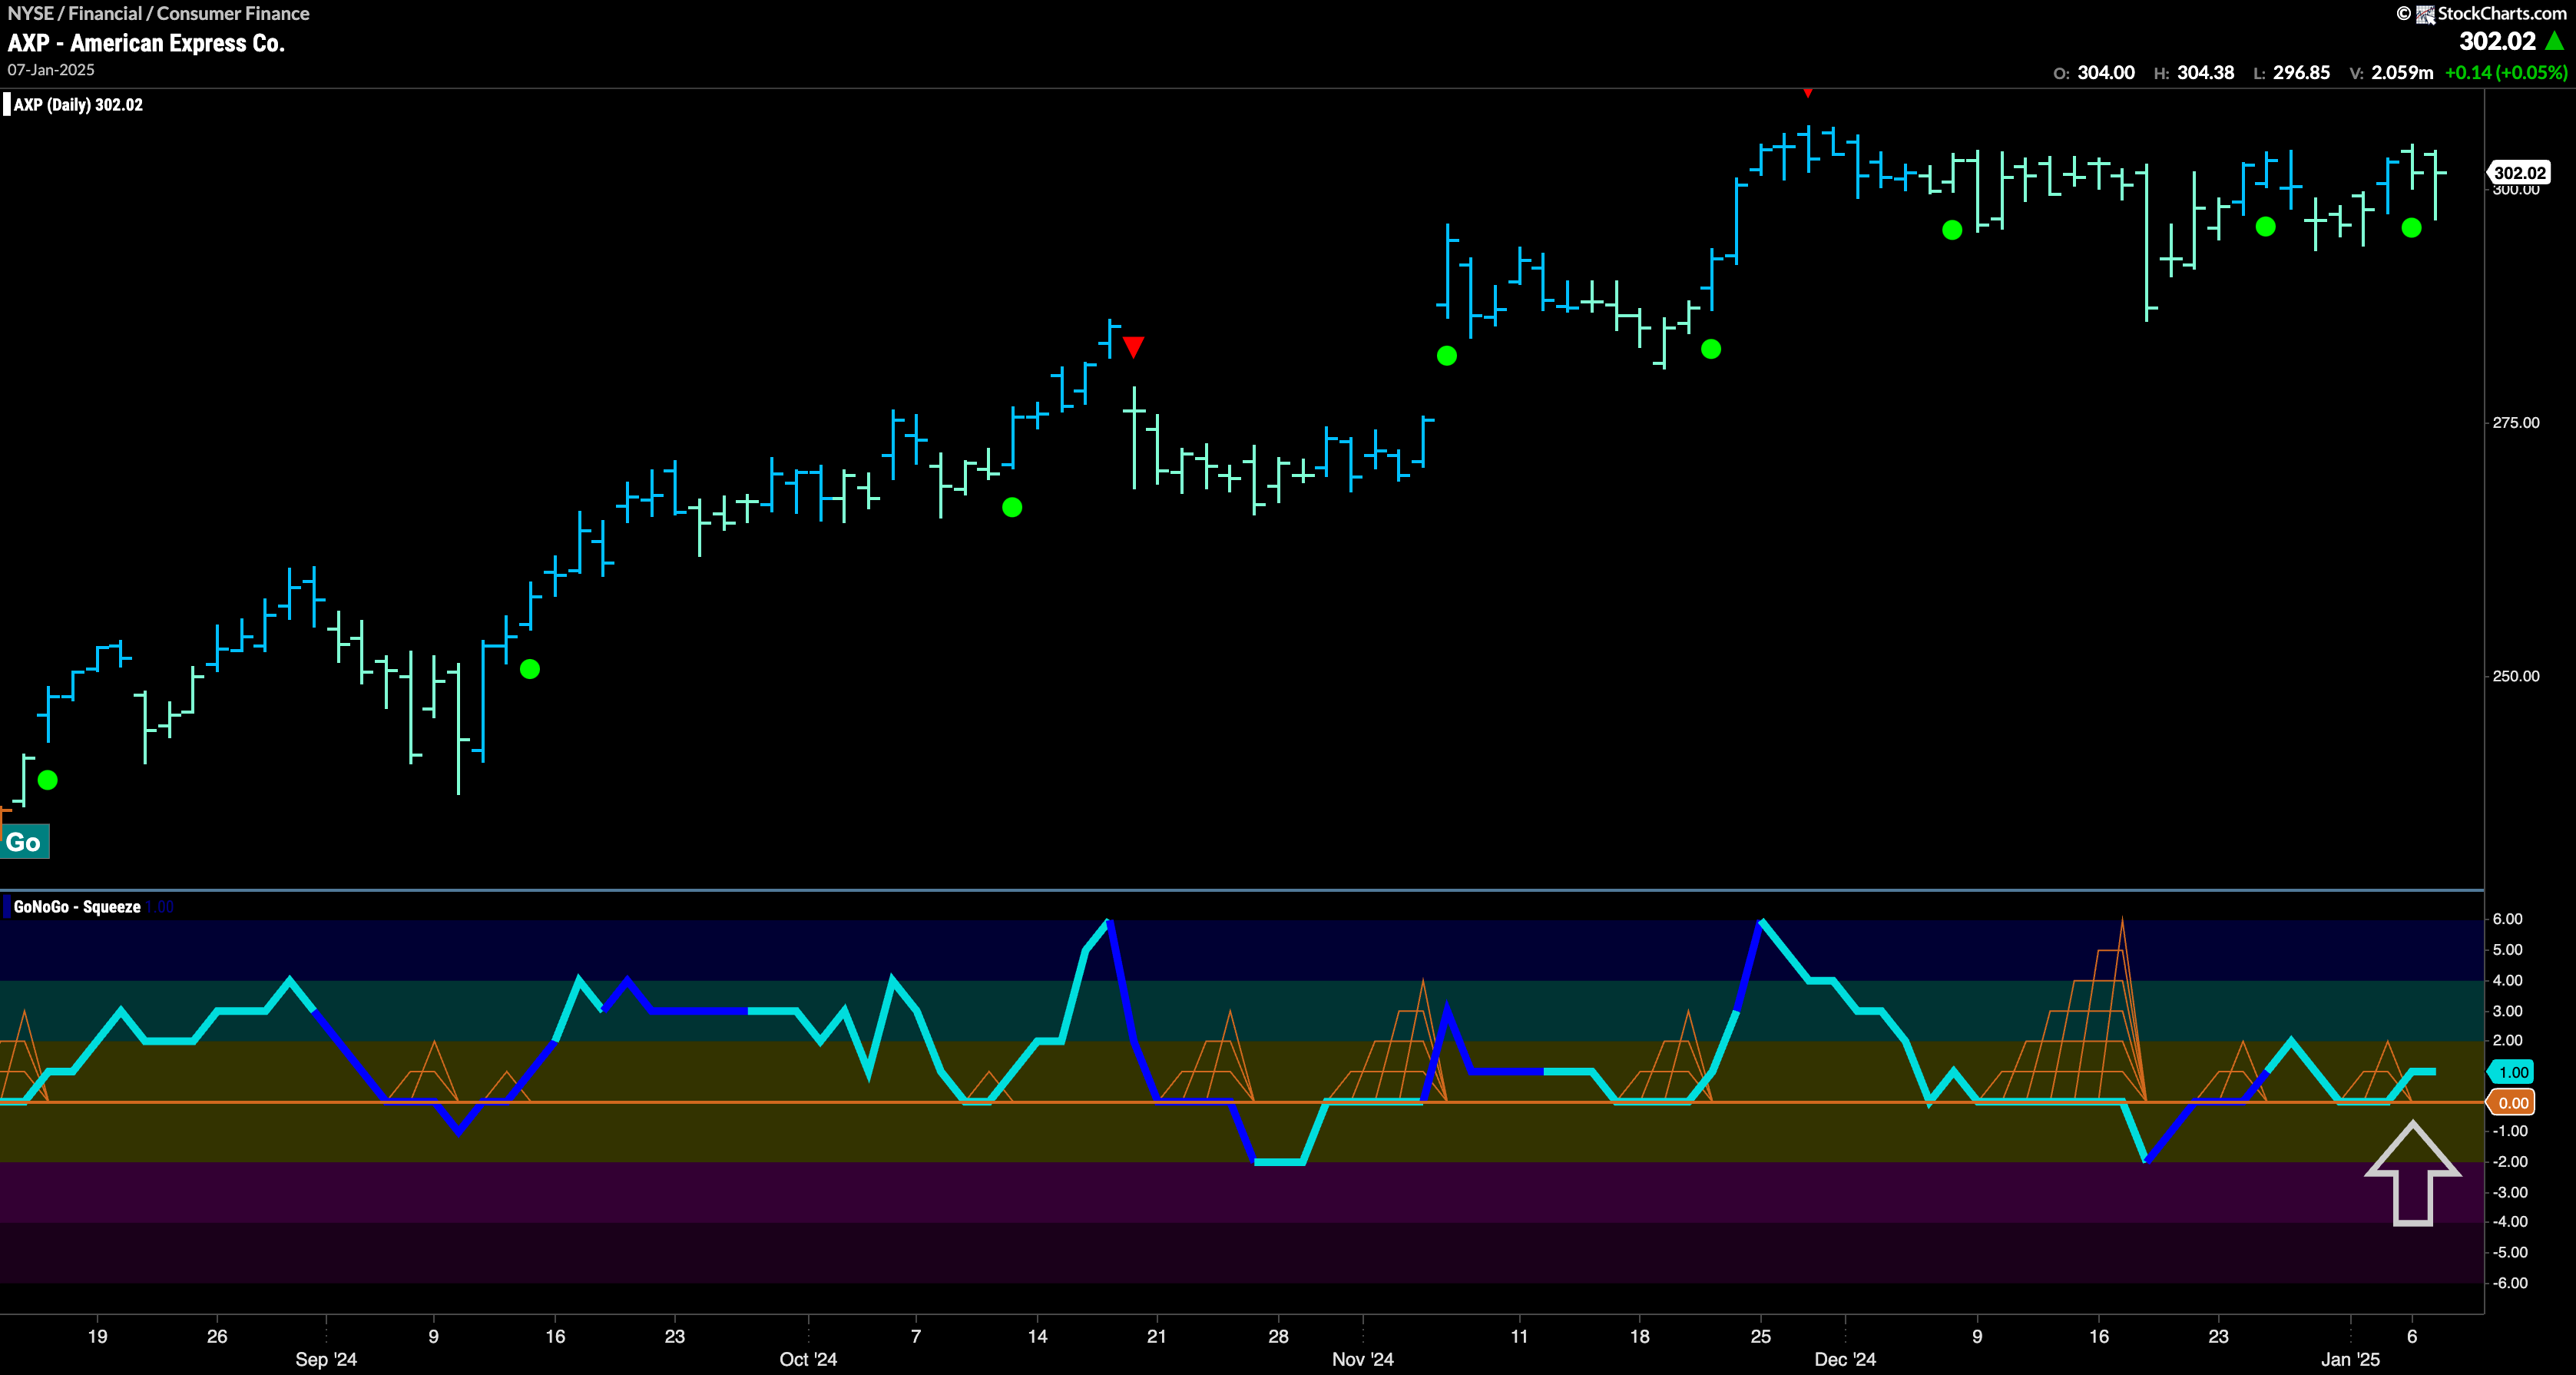Click the Nov '24 month label
The width and height of the screenshot is (2576, 1375).
[1362, 1359]
